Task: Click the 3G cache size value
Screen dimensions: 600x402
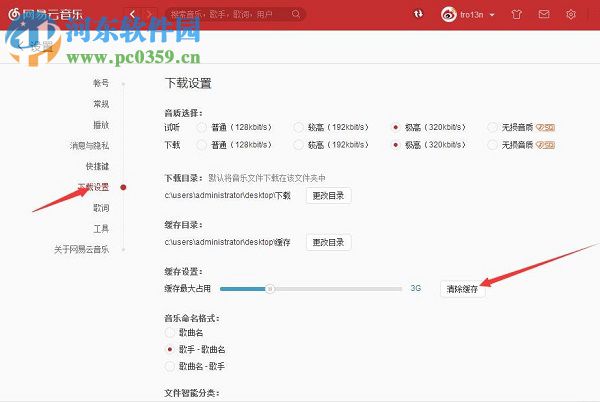Action: (x=416, y=288)
